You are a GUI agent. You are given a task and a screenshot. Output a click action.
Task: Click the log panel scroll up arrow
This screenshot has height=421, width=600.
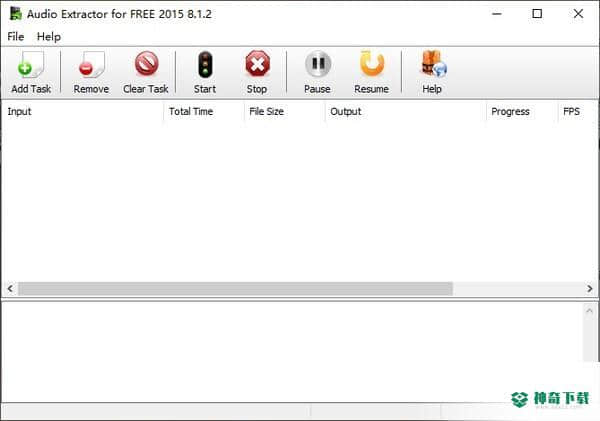pos(589,311)
